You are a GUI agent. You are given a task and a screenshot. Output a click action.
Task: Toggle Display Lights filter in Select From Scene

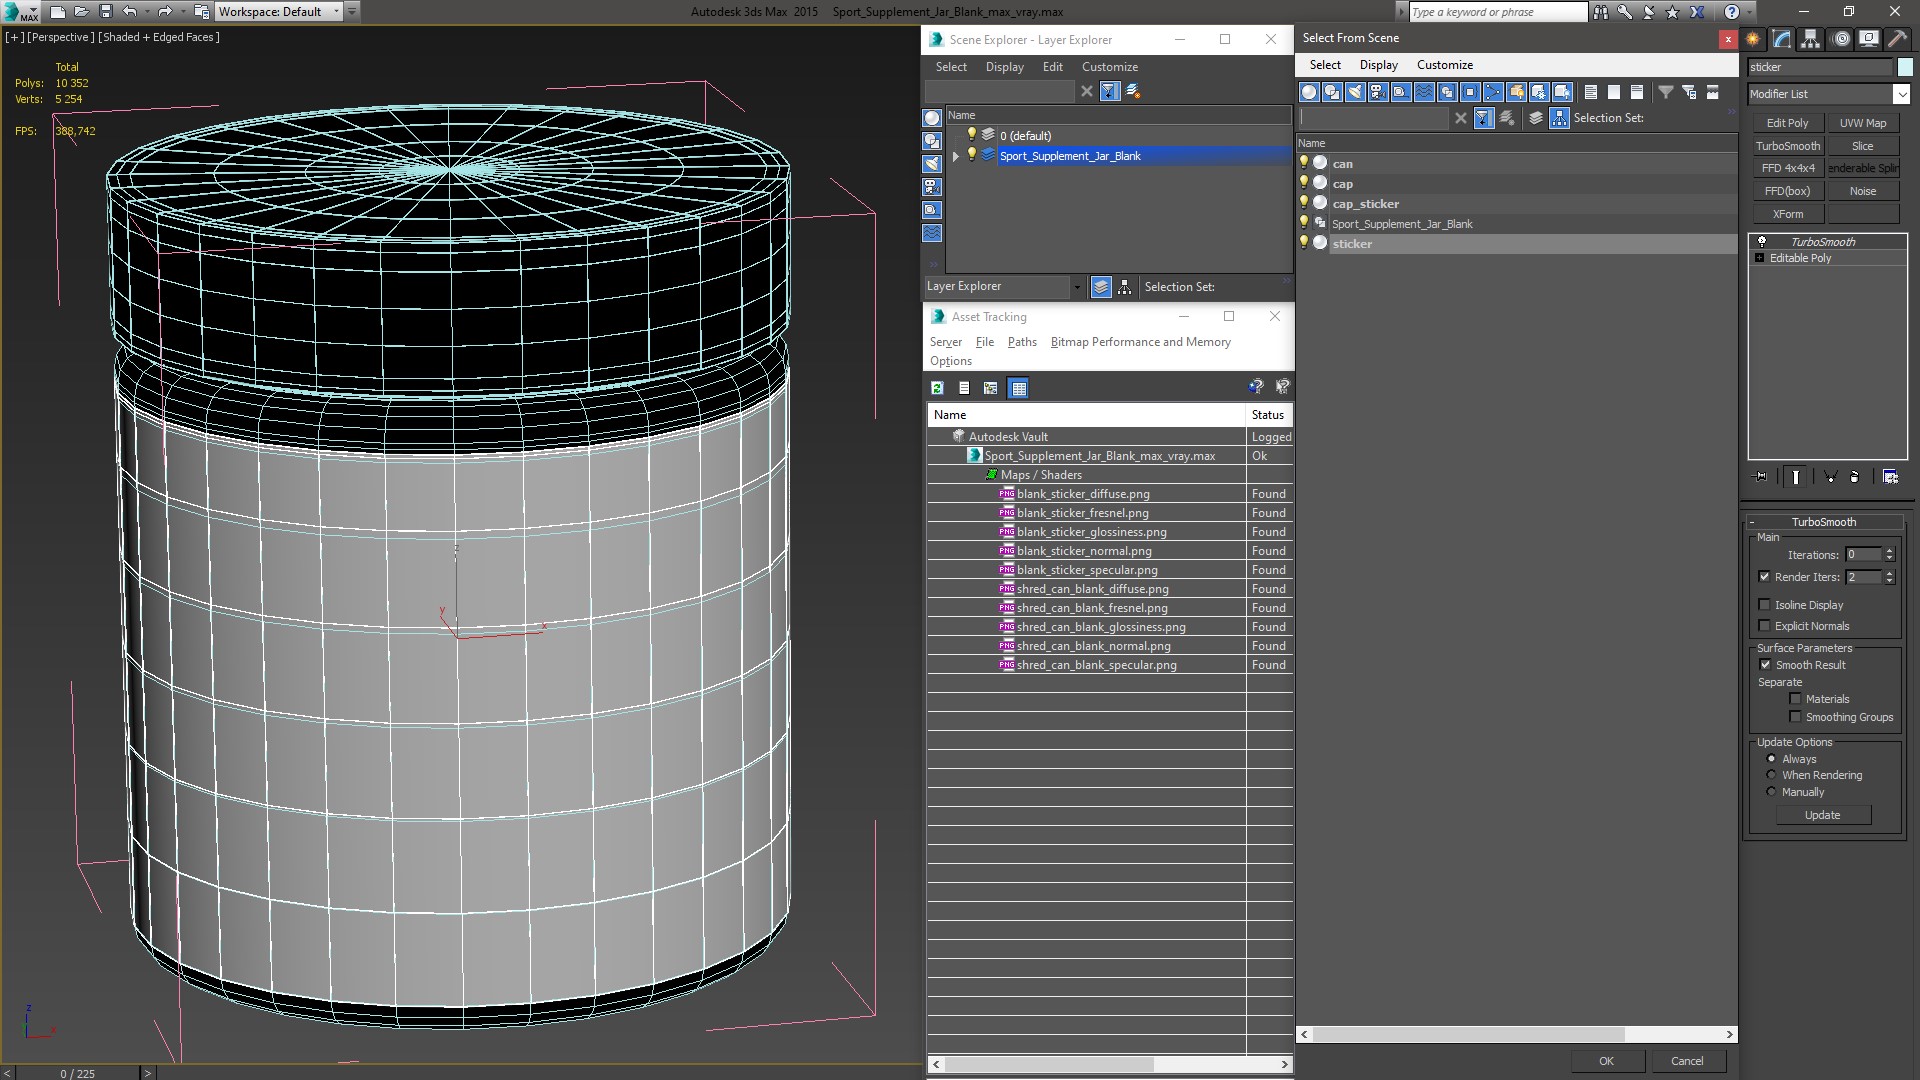pos(1355,92)
